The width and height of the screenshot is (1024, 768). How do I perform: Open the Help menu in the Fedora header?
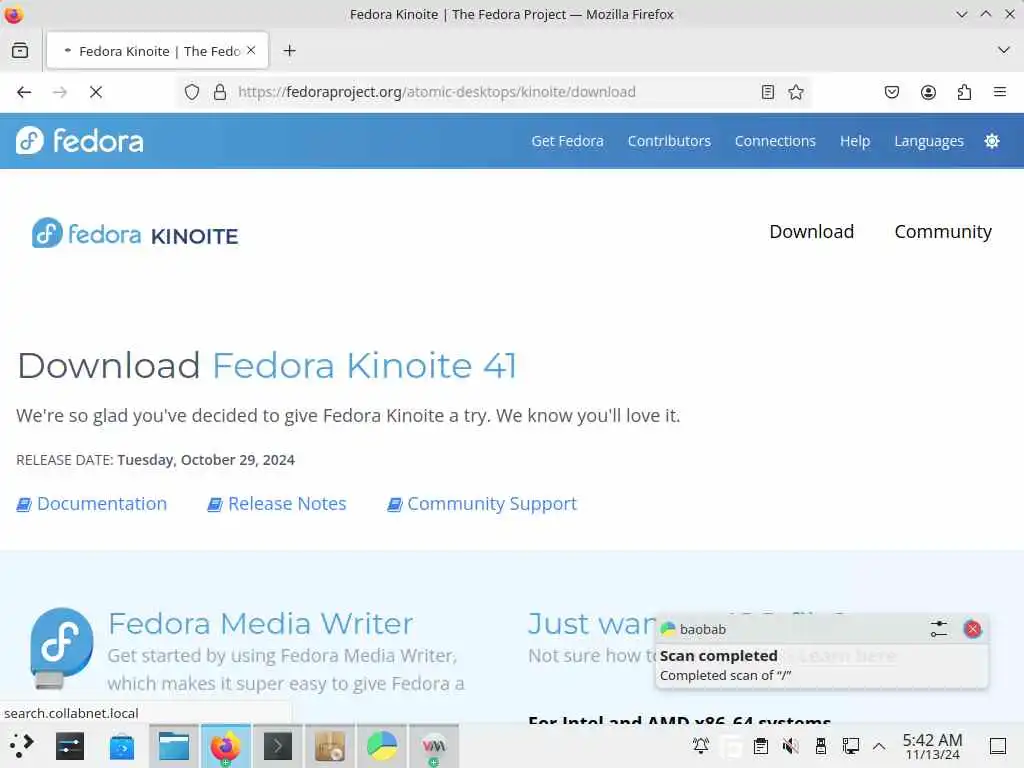[x=854, y=141]
